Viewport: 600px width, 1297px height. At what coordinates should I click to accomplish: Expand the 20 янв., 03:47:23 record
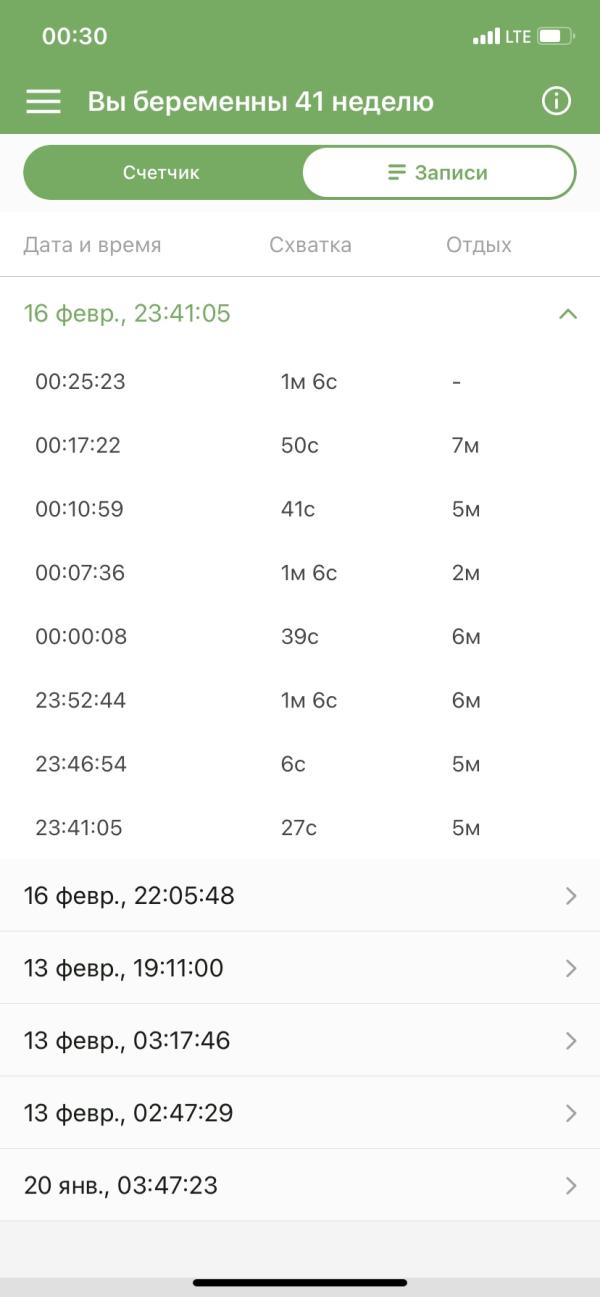(300, 1185)
